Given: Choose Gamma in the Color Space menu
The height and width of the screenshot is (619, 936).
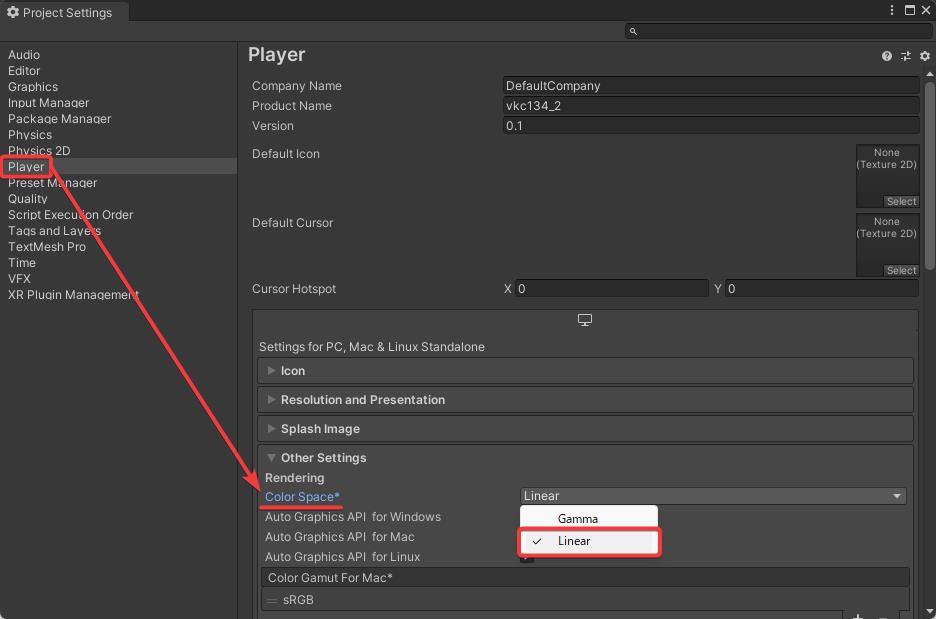Looking at the screenshot, I should click(578, 519).
